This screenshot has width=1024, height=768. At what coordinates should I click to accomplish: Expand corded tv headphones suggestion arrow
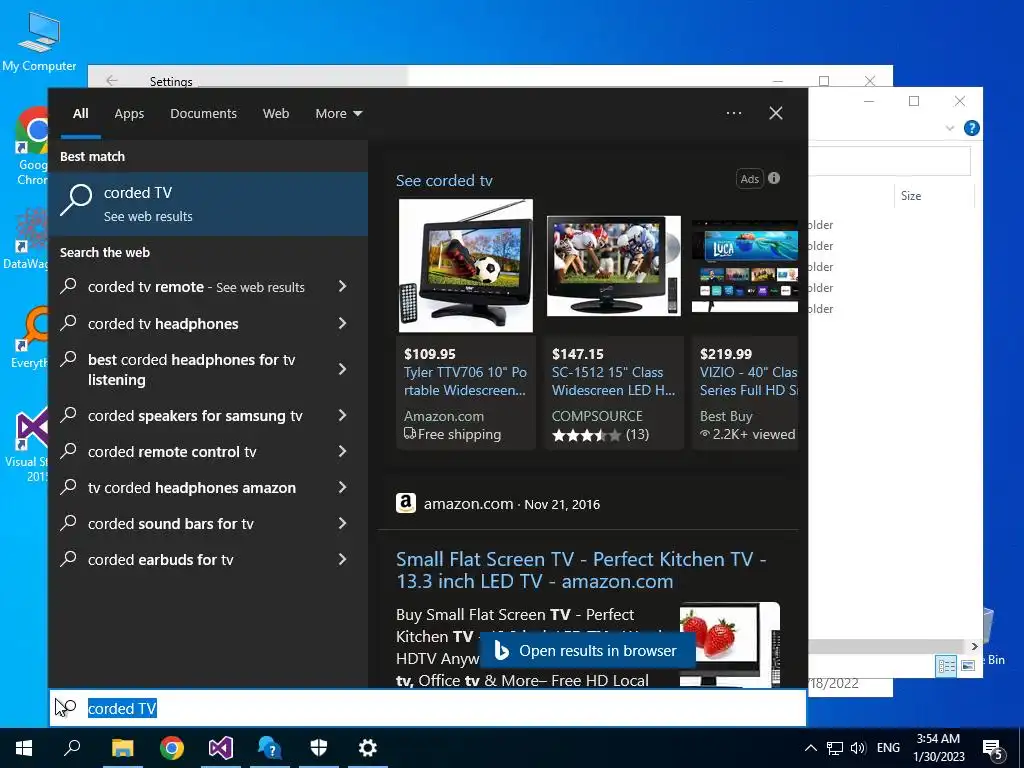342,323
